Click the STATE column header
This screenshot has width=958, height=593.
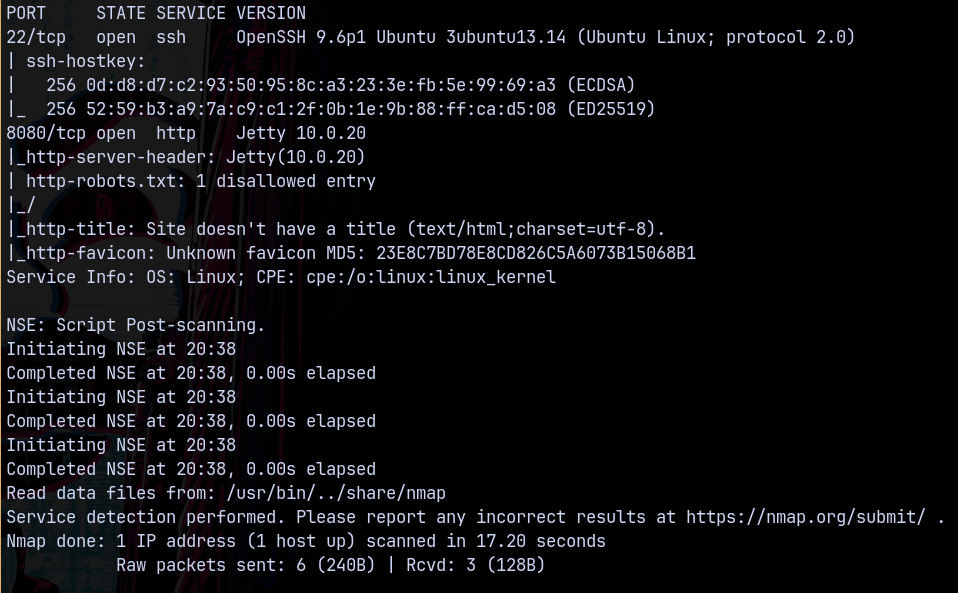[x=121, y=13]
